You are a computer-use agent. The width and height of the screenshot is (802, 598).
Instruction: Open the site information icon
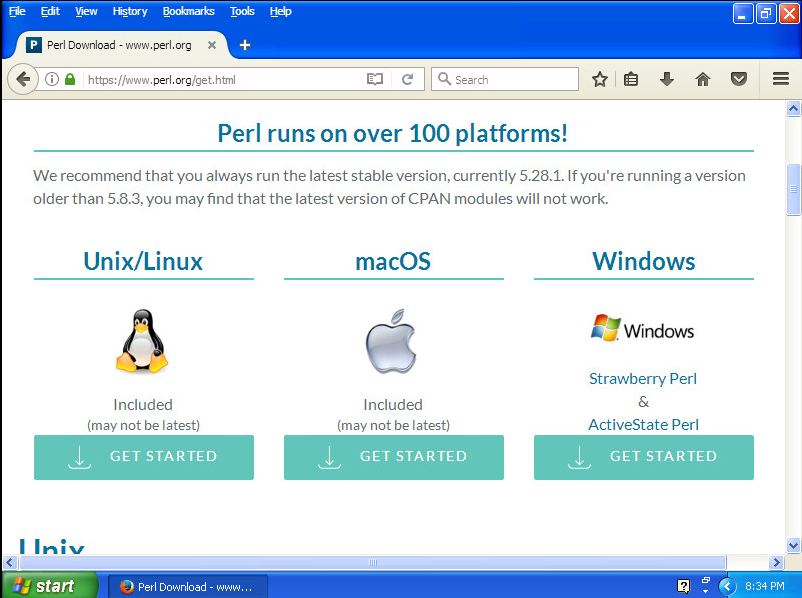(52, 79)
